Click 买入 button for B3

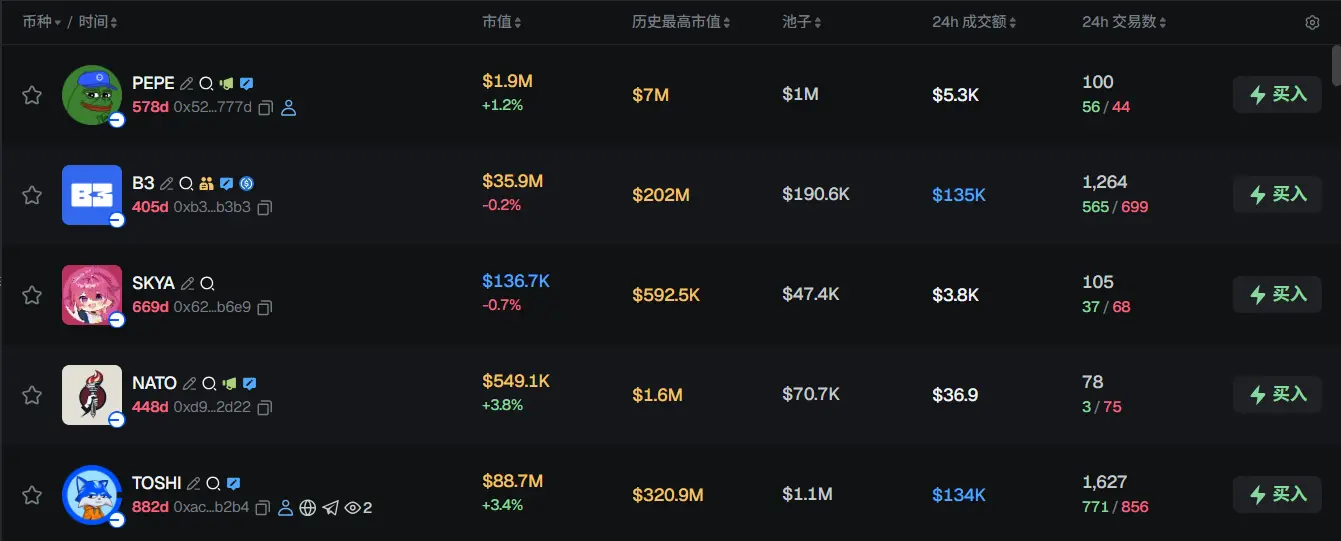click(x=1277, y=194)
